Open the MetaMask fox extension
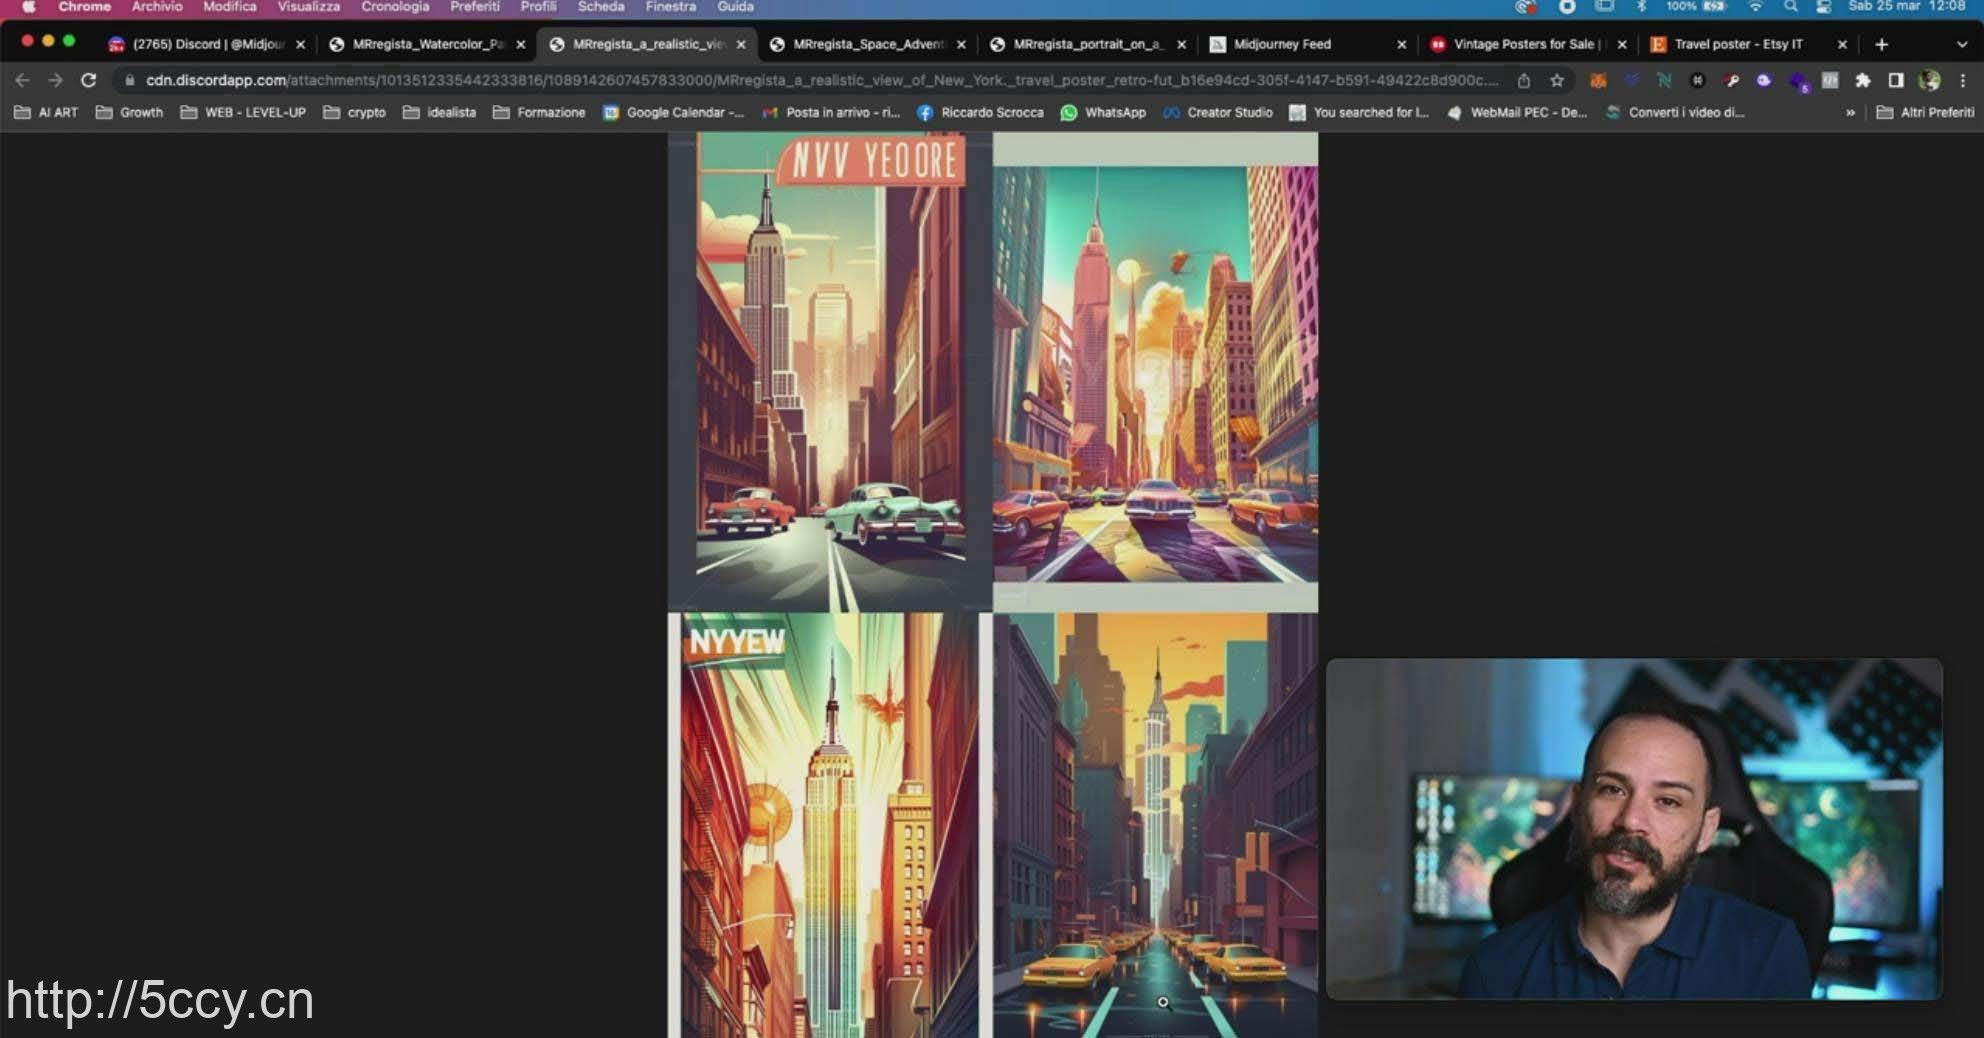 (x=1598, y=80)
